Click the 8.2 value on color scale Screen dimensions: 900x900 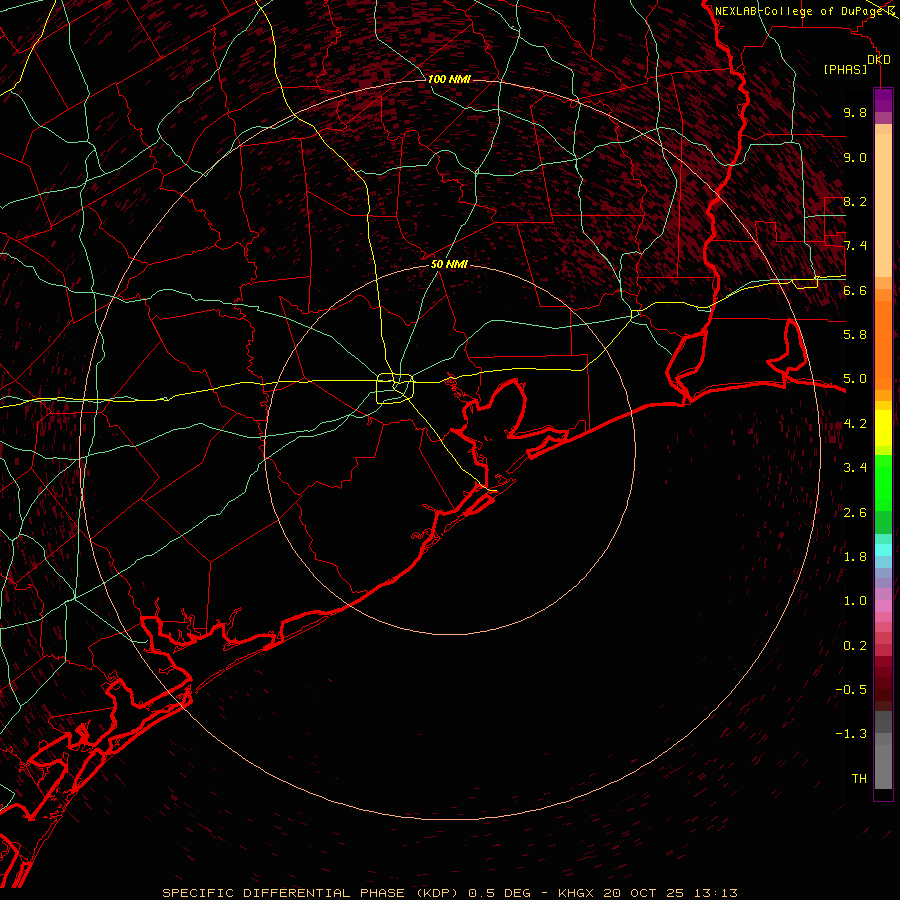click(855, 201)
